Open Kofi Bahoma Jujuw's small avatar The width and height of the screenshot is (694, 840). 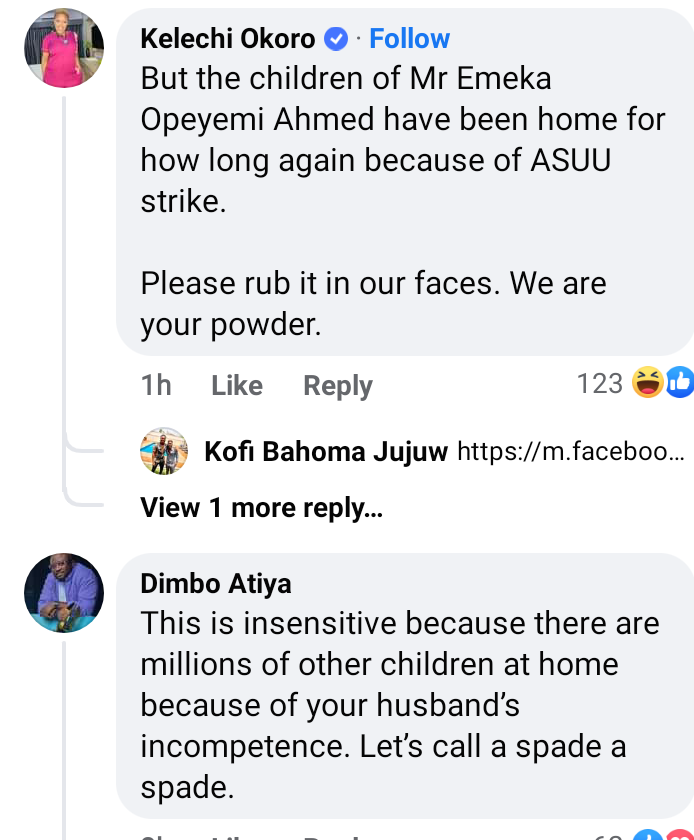[x=164, y=451]
